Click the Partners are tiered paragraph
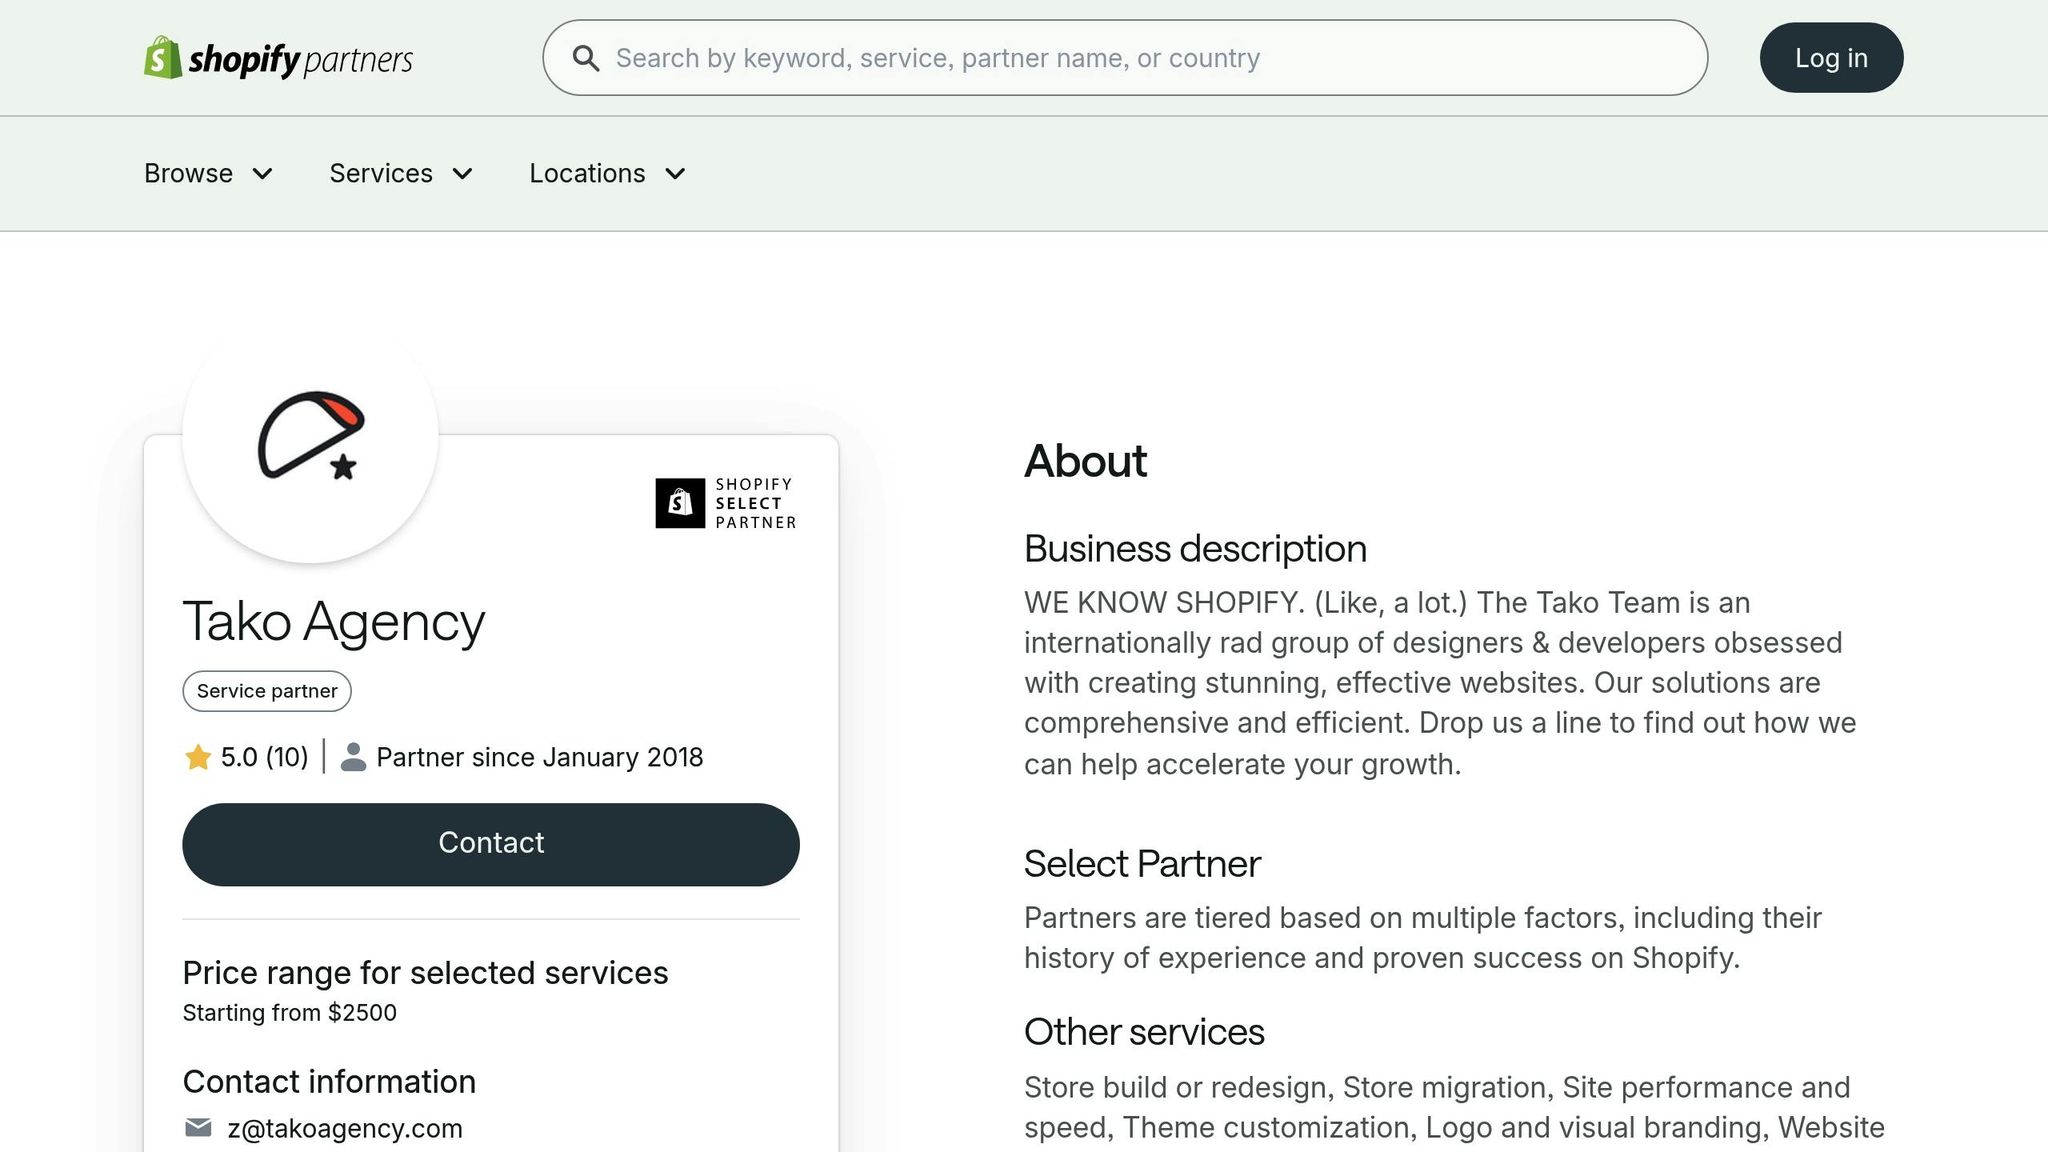 (1423, 938)
